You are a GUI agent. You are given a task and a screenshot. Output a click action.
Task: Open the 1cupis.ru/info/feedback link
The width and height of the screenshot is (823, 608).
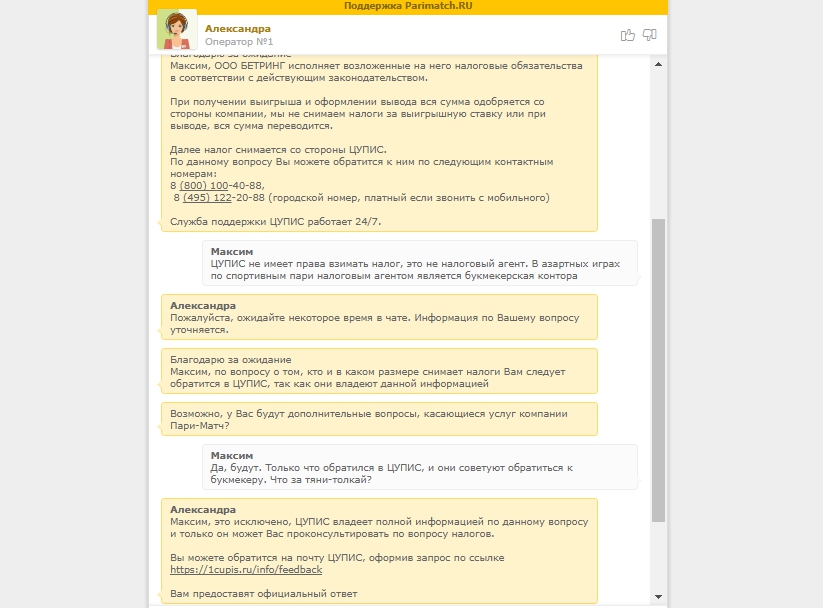(246, 570)
